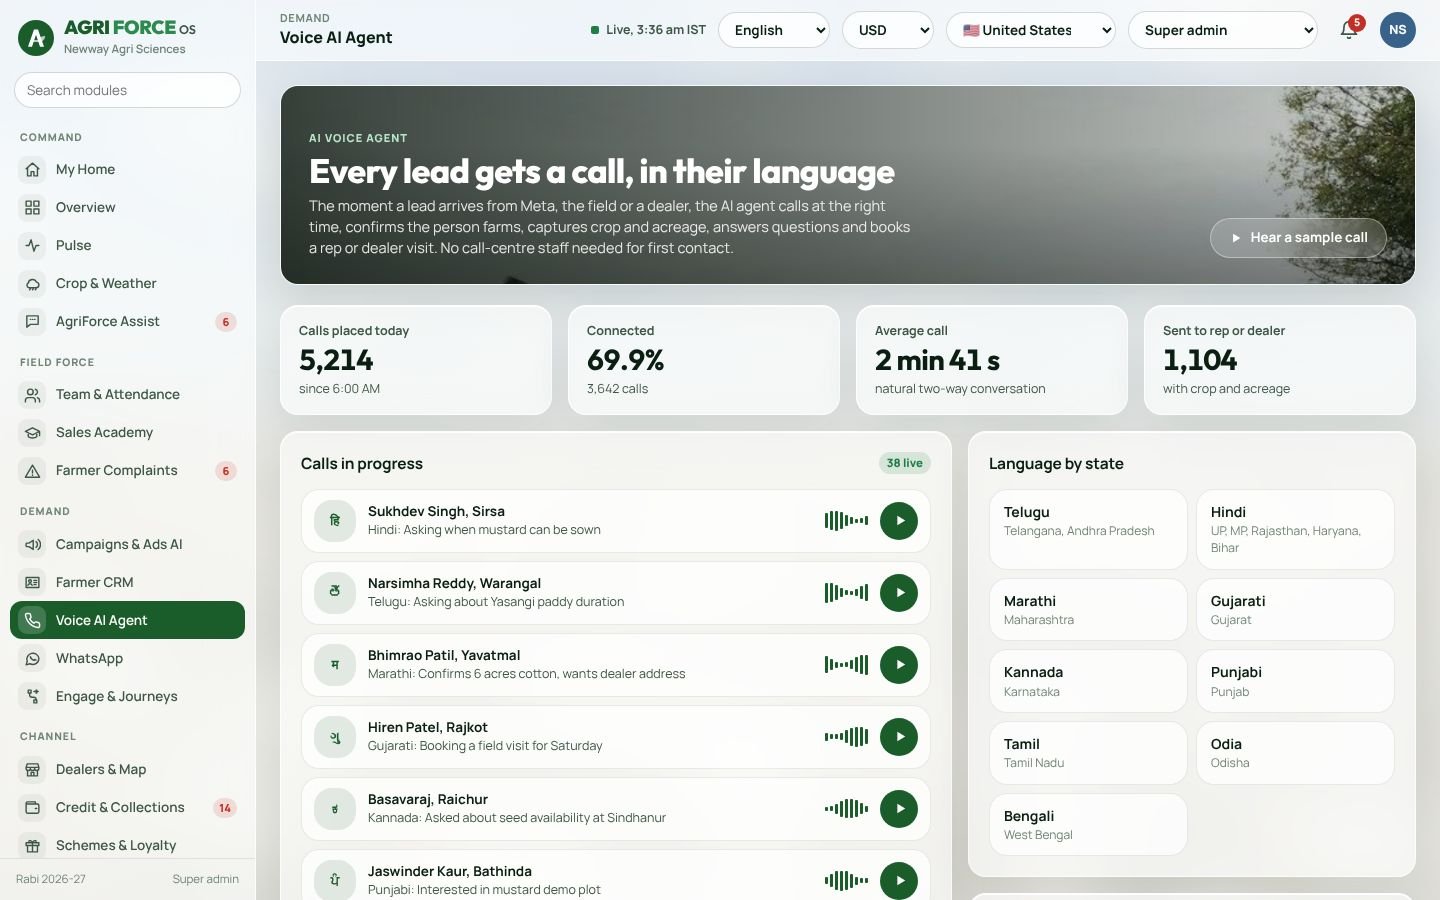Click the Credit & Collections wallet icon
Viewport: 1440px width, 900px height.
pyautogui.click(x=33, y=808)
